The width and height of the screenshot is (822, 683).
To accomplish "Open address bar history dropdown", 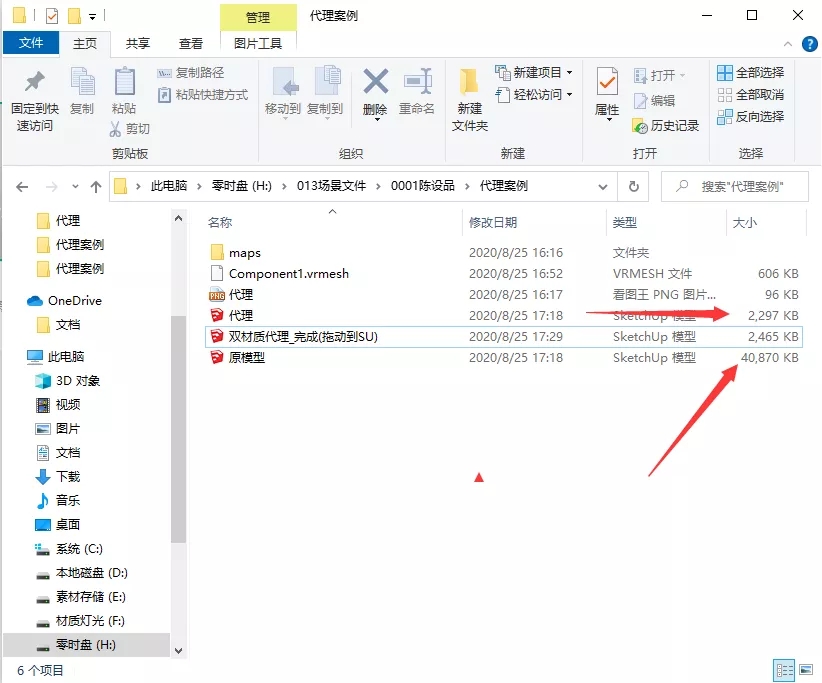I will pyautogui.click(x=602, y=186).
